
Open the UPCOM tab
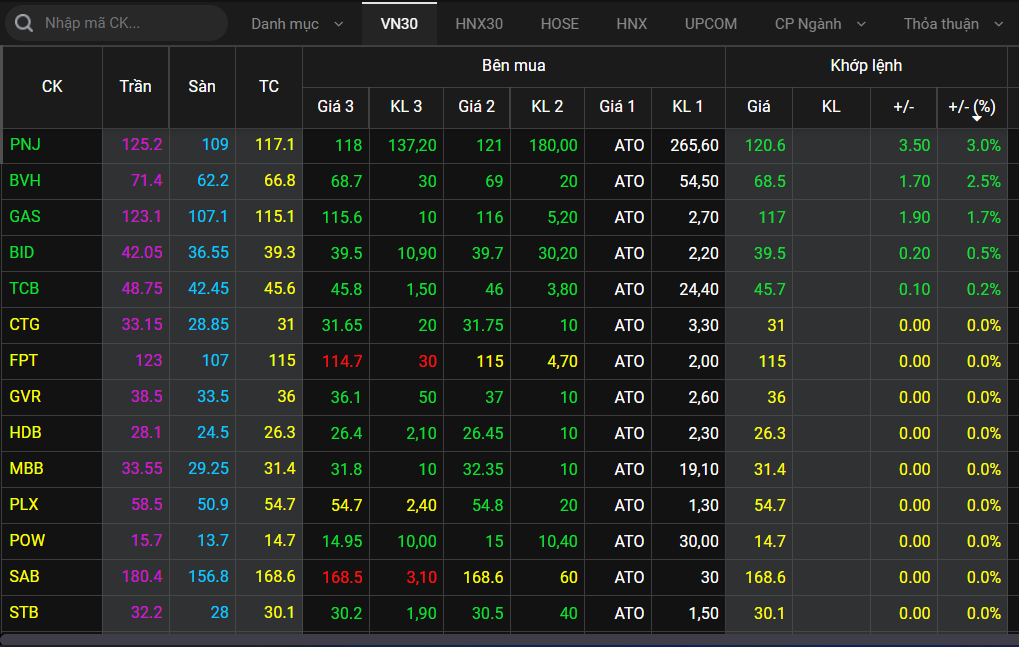(711, 23)
